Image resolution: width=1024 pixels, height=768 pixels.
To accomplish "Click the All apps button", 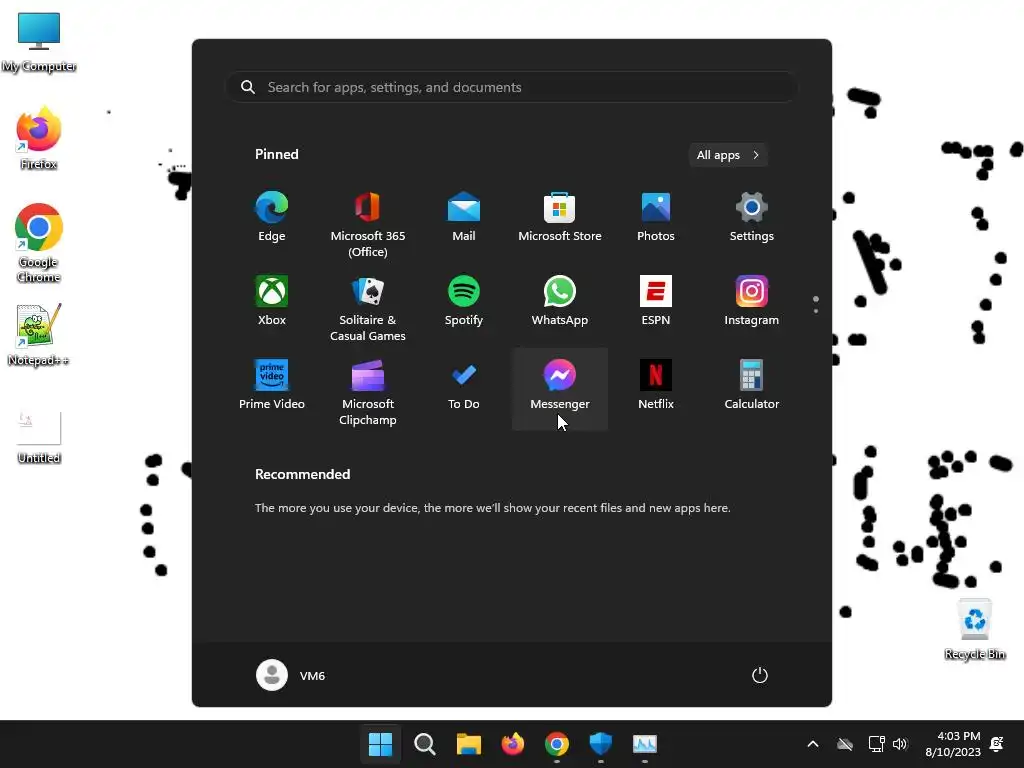I will tap(728, 155).
